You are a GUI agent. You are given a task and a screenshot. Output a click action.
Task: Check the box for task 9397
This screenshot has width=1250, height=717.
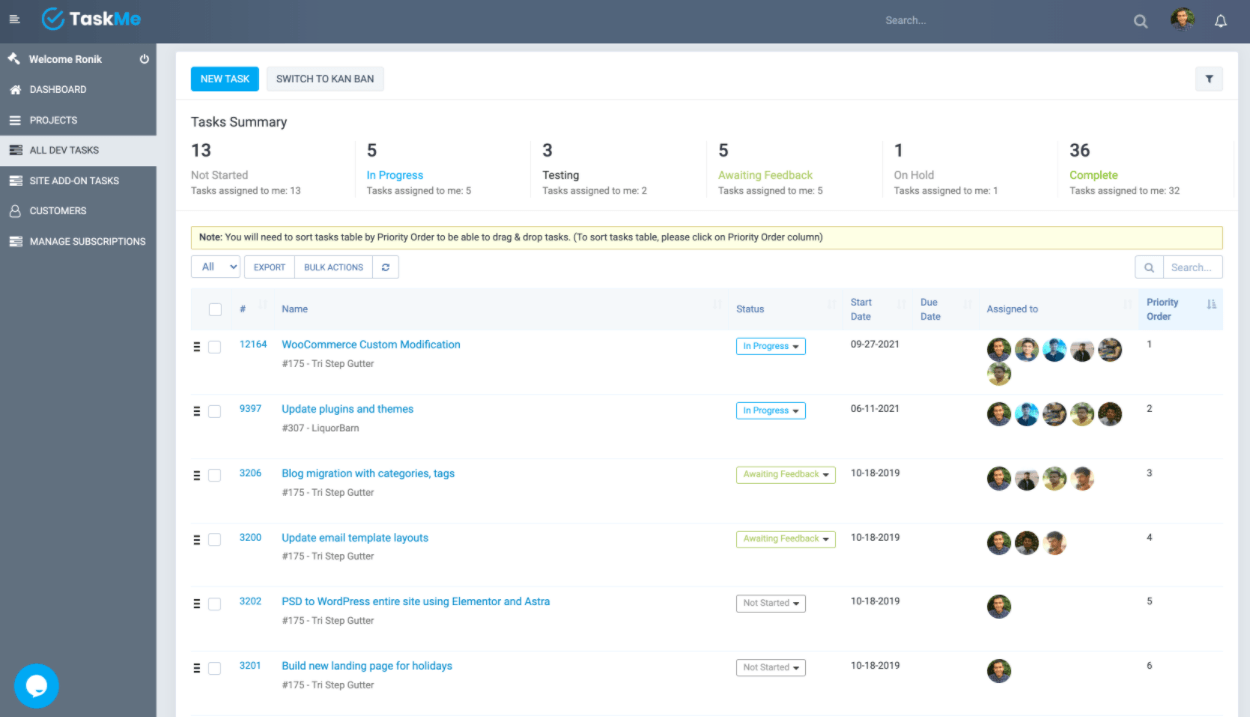214,411
